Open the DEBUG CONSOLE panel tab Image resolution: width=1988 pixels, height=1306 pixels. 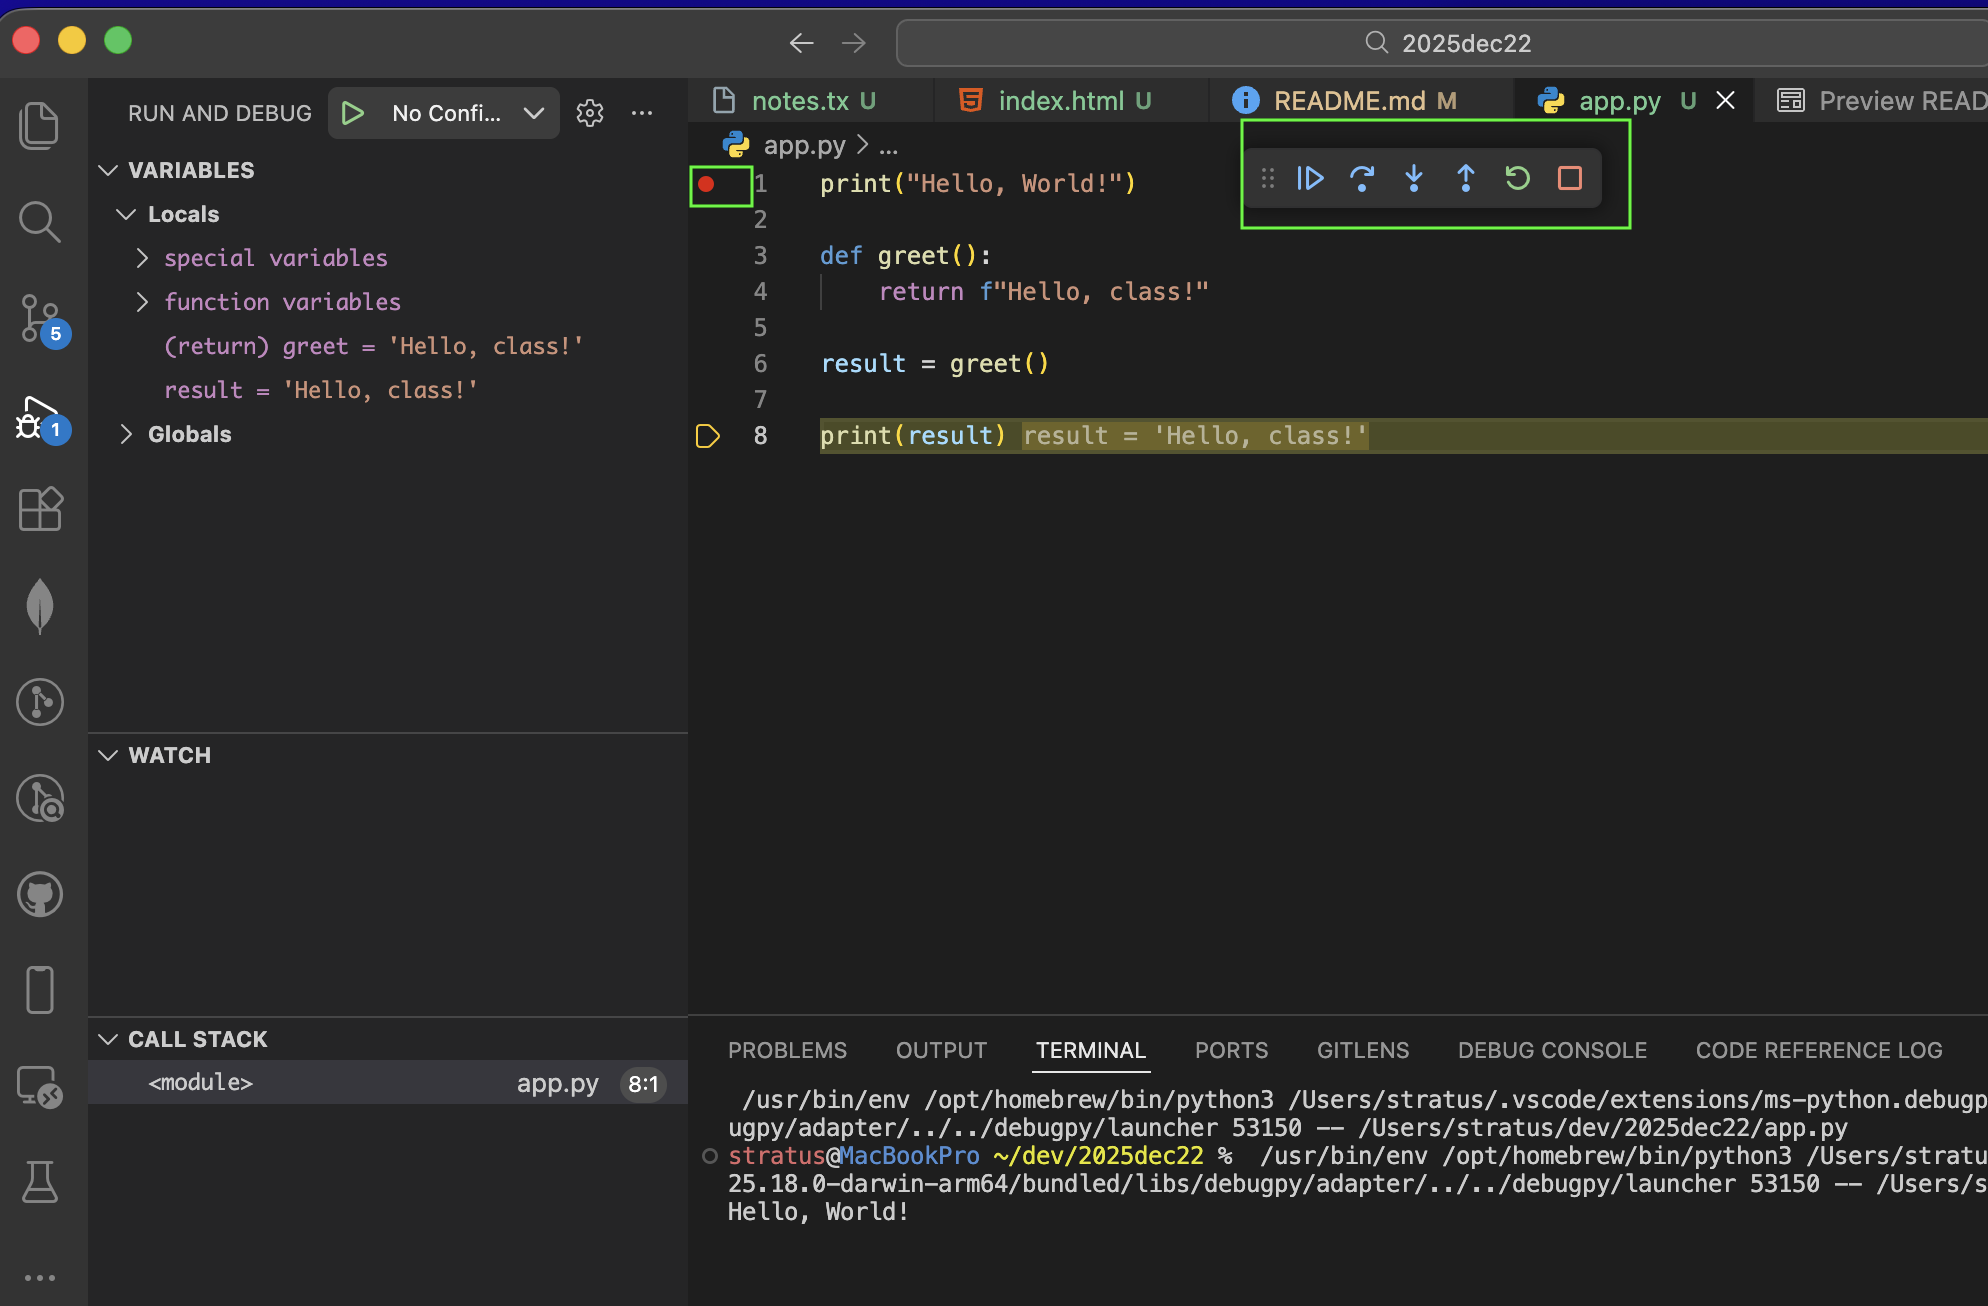click(1552, 1051)
